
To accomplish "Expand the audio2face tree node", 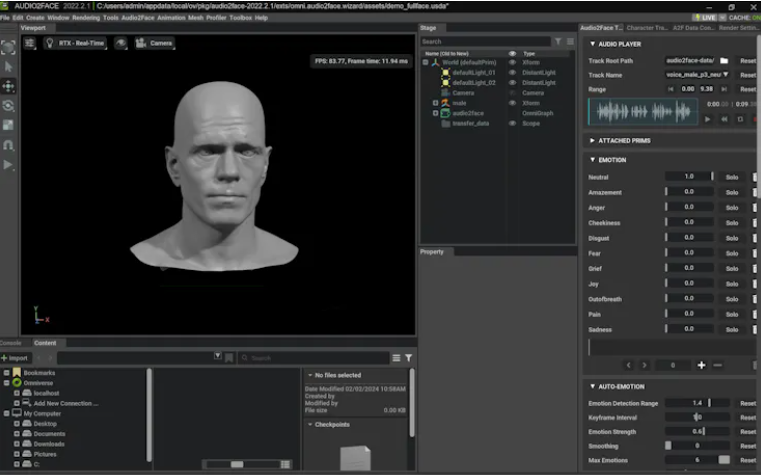I will coord(435,113).
